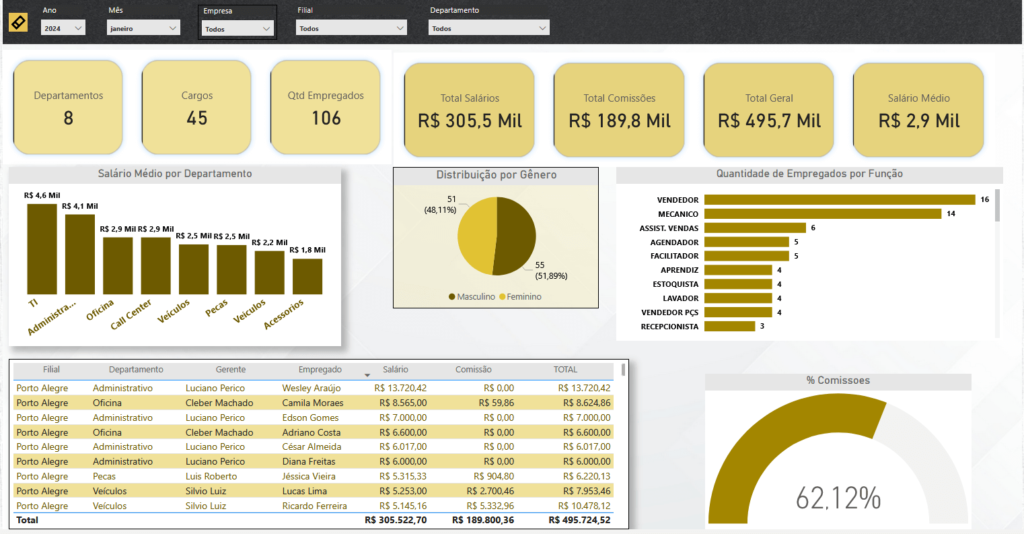Screen dimensions: 1024x534
Task: Click the R$ 495.724,52 grand total
Action: [x=579, y=520]
